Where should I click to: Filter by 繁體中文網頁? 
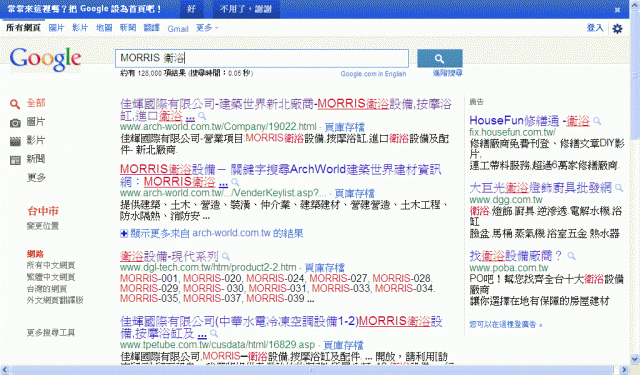click(x=51, y=277)
